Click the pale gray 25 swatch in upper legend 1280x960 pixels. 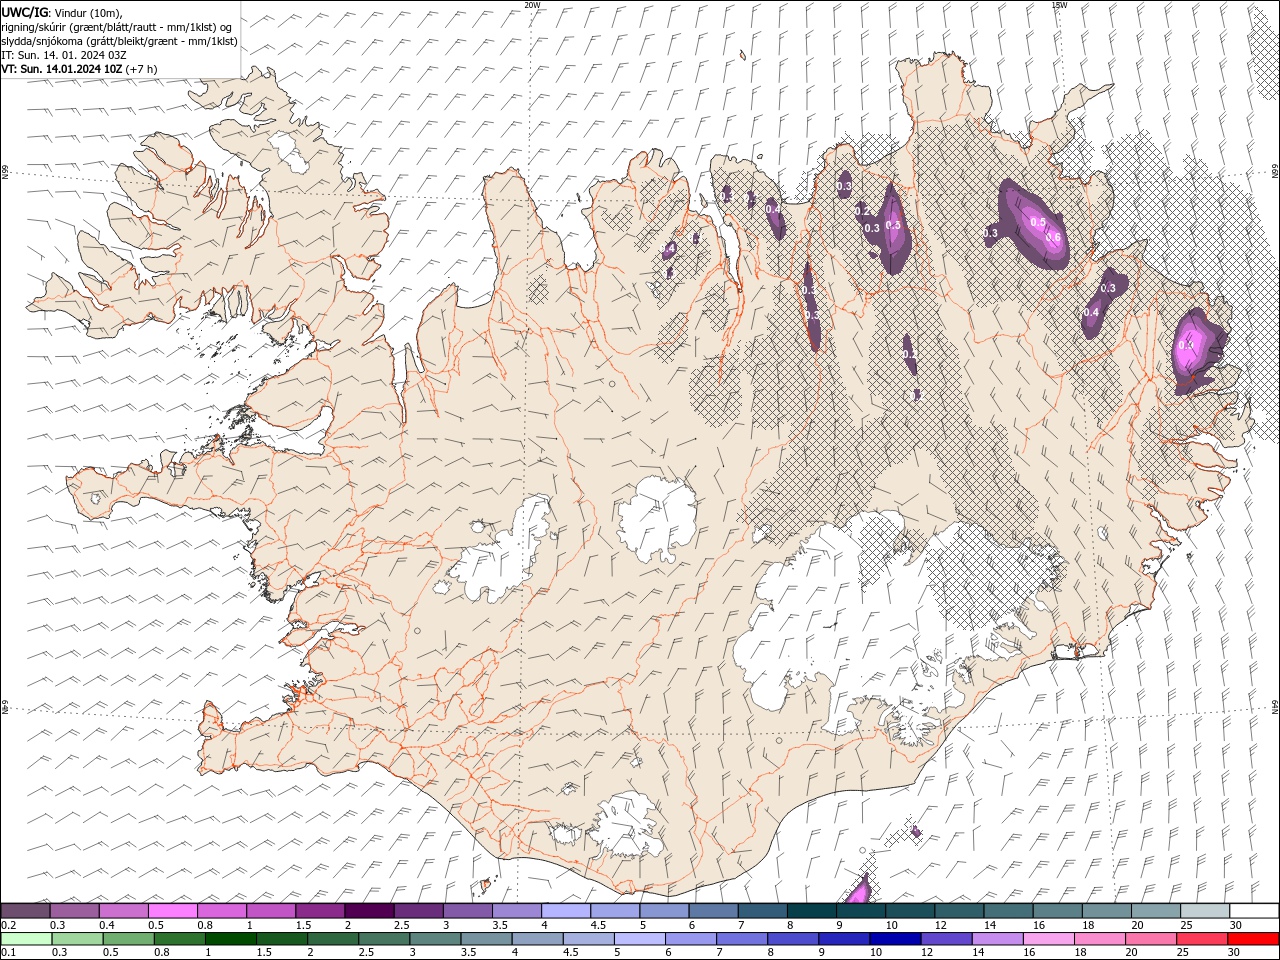click(1205, 911)
